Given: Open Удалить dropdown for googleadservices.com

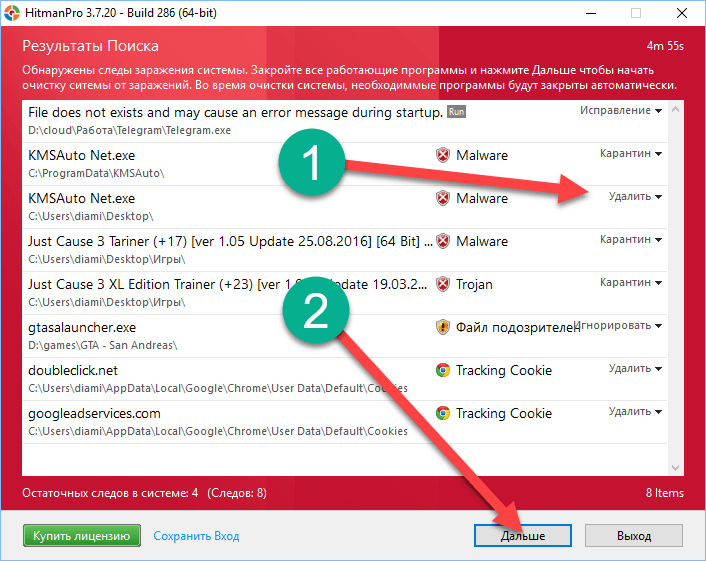Looking at the screenshot, I should point(635,412).
